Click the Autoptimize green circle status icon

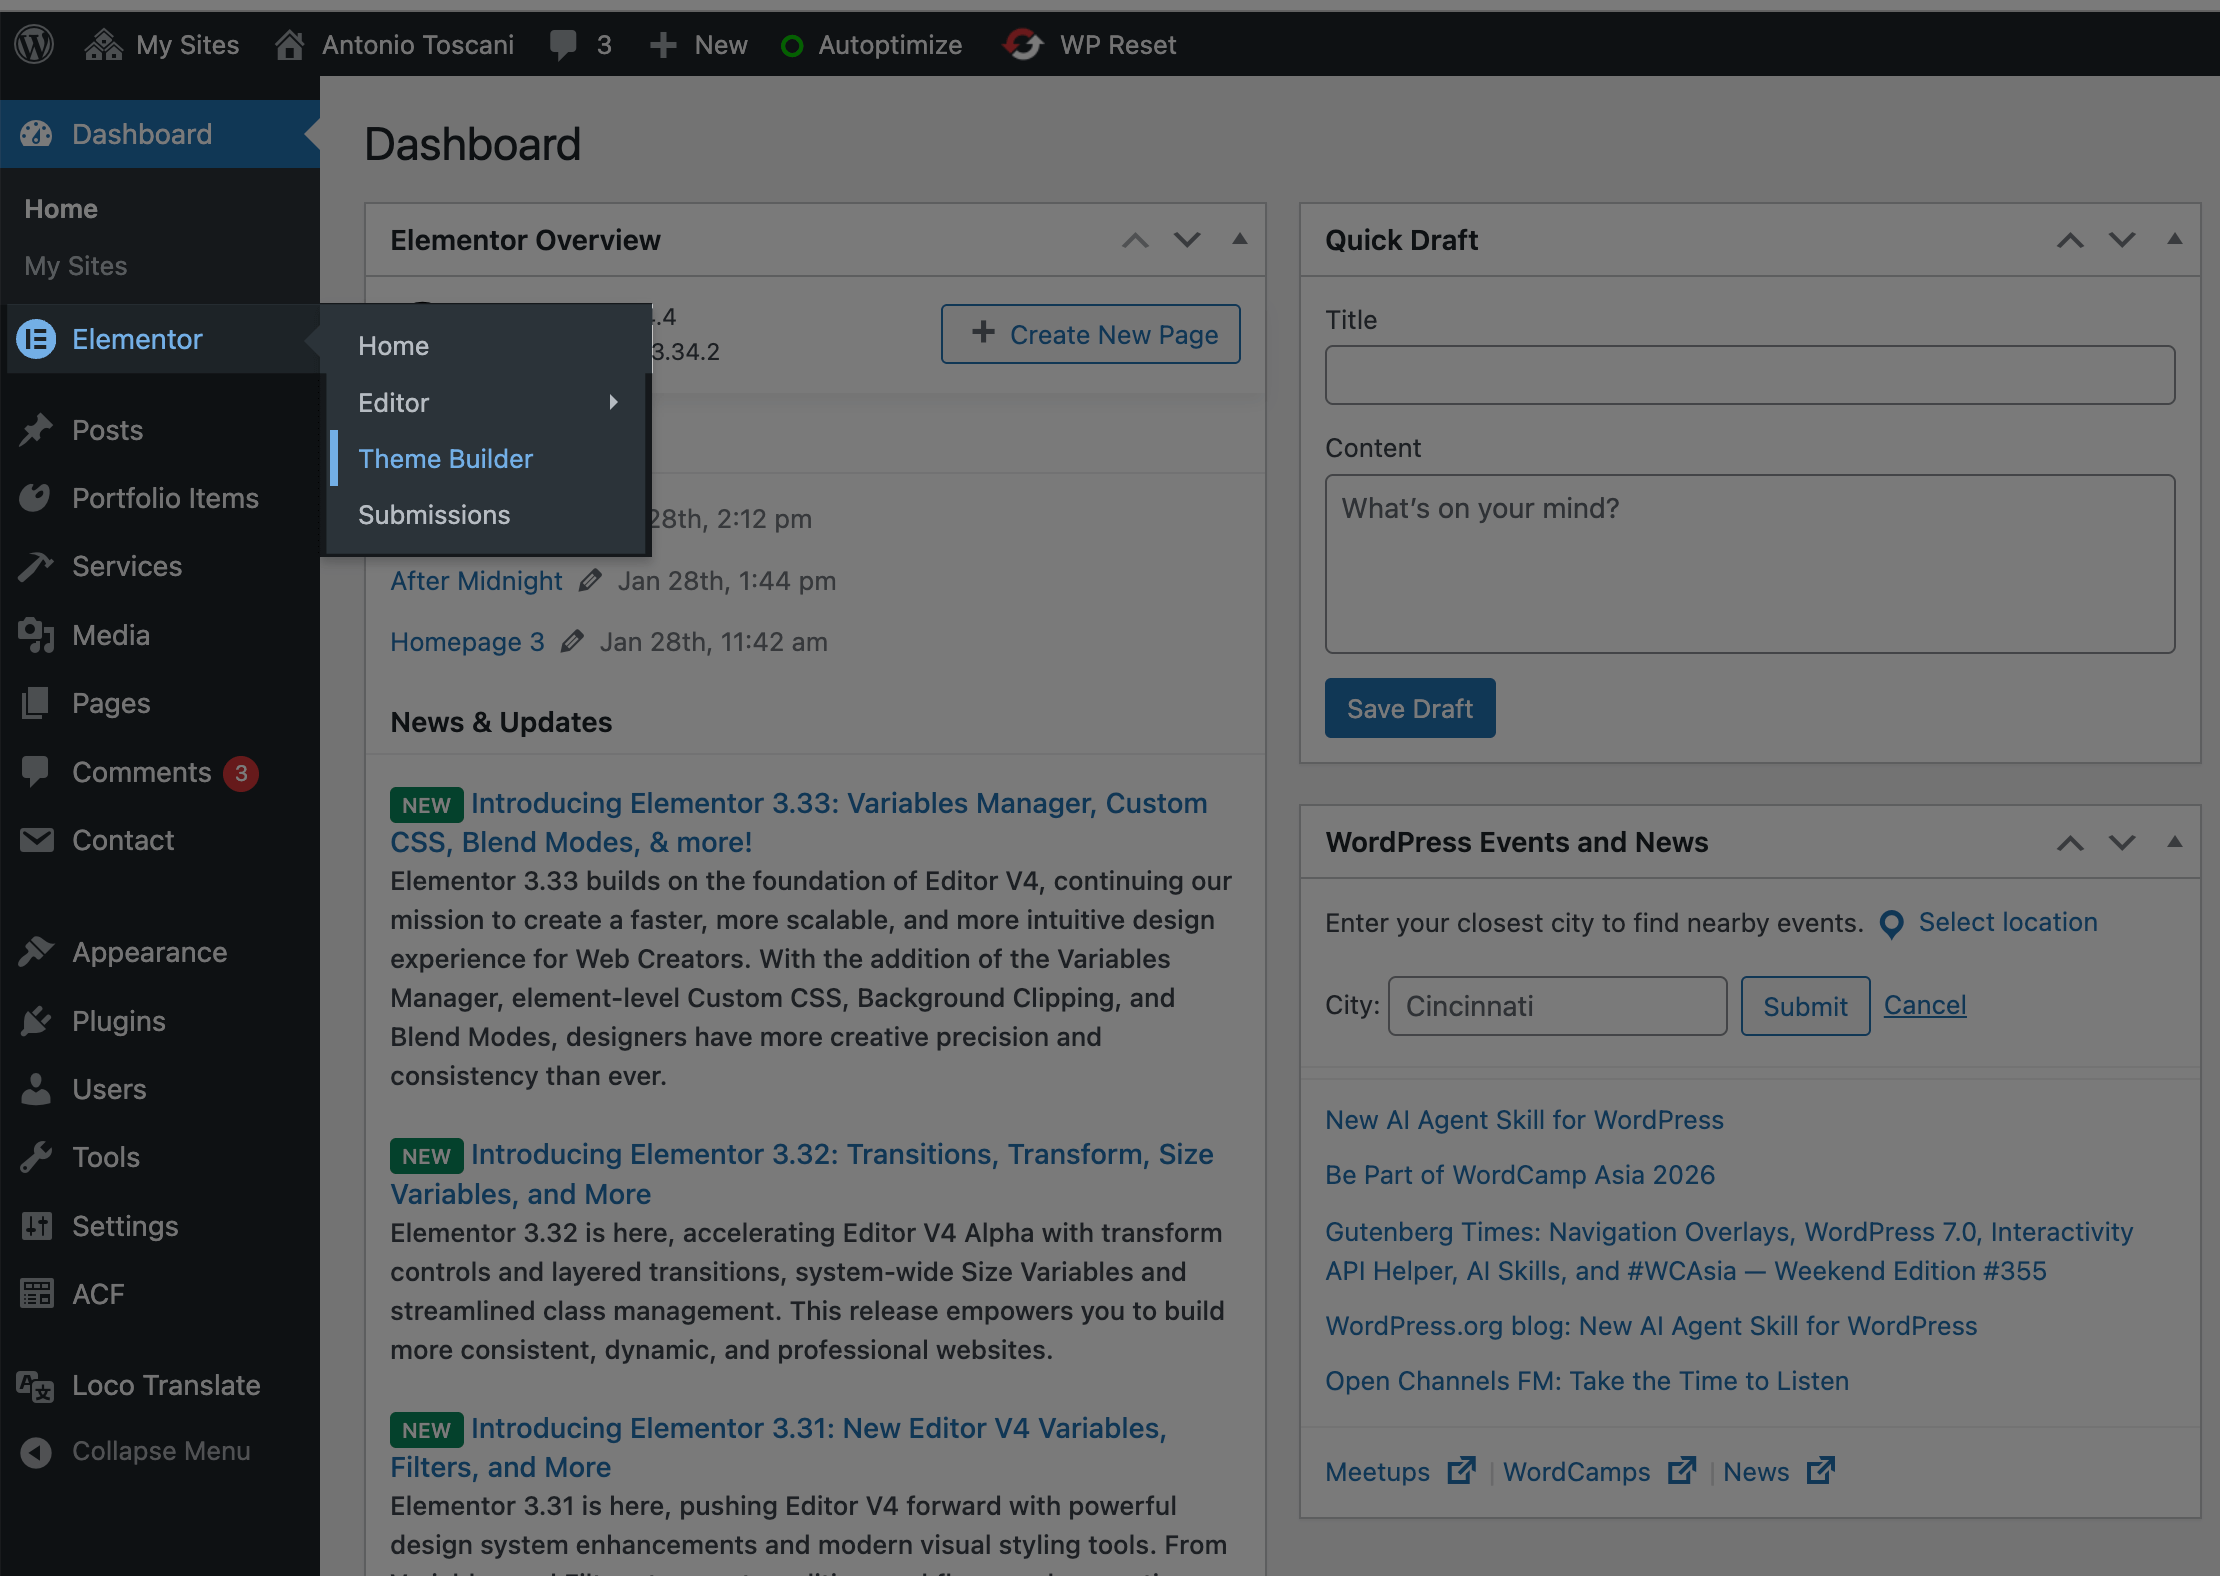pyautogui.click(x=792, y=45)
